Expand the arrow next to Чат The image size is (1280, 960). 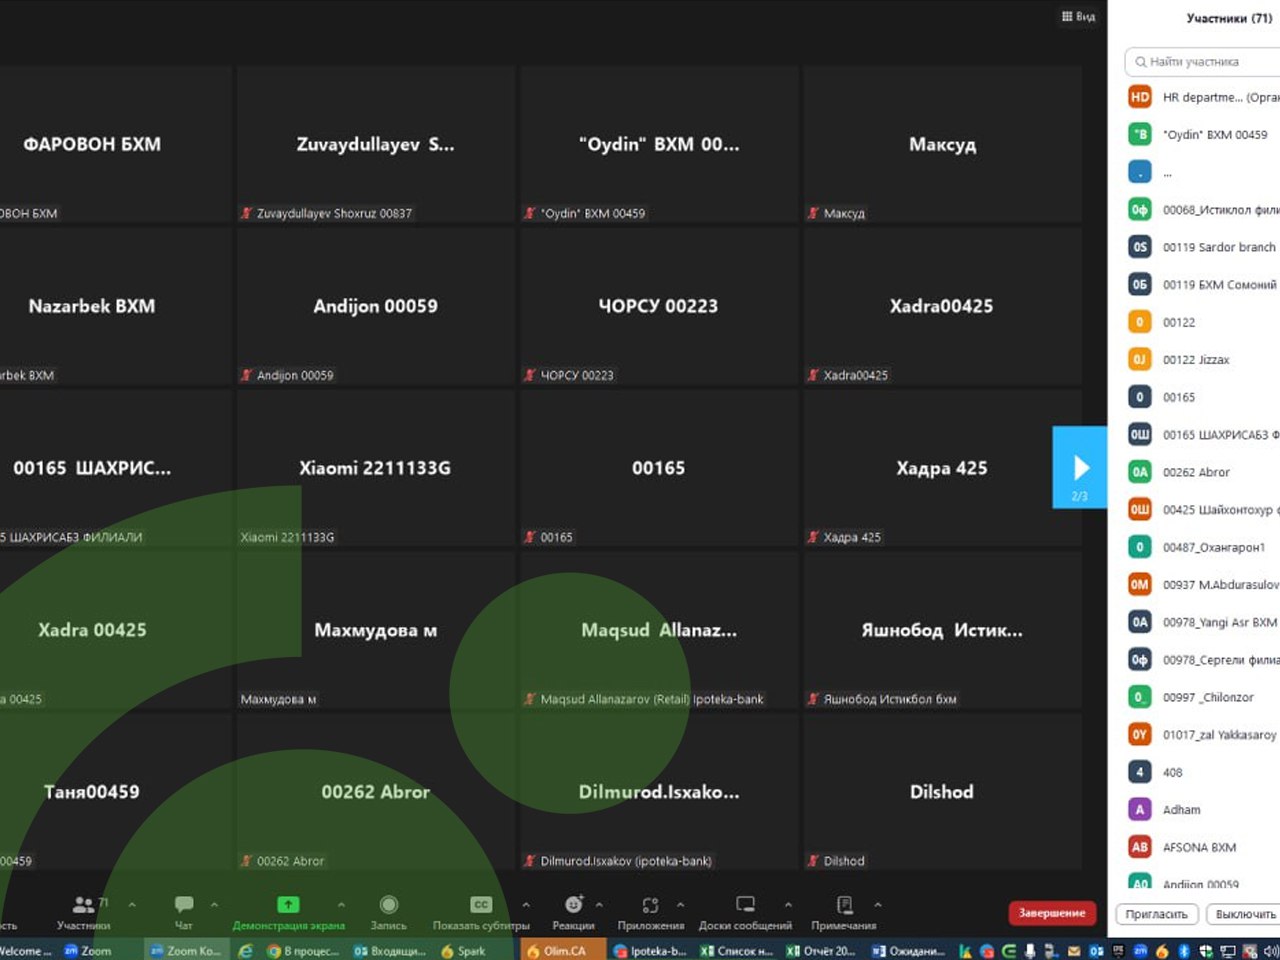[x=214, y=904]
